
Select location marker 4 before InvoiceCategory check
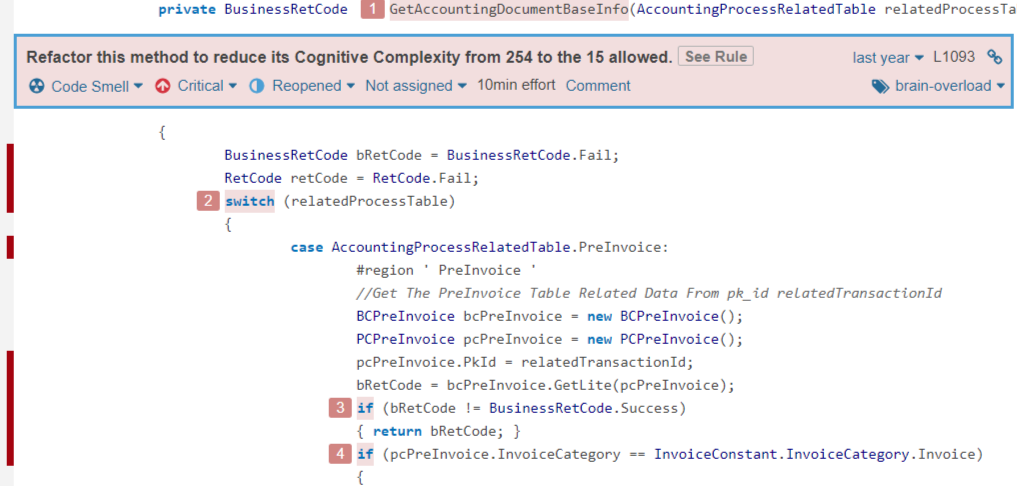[340, 455]
